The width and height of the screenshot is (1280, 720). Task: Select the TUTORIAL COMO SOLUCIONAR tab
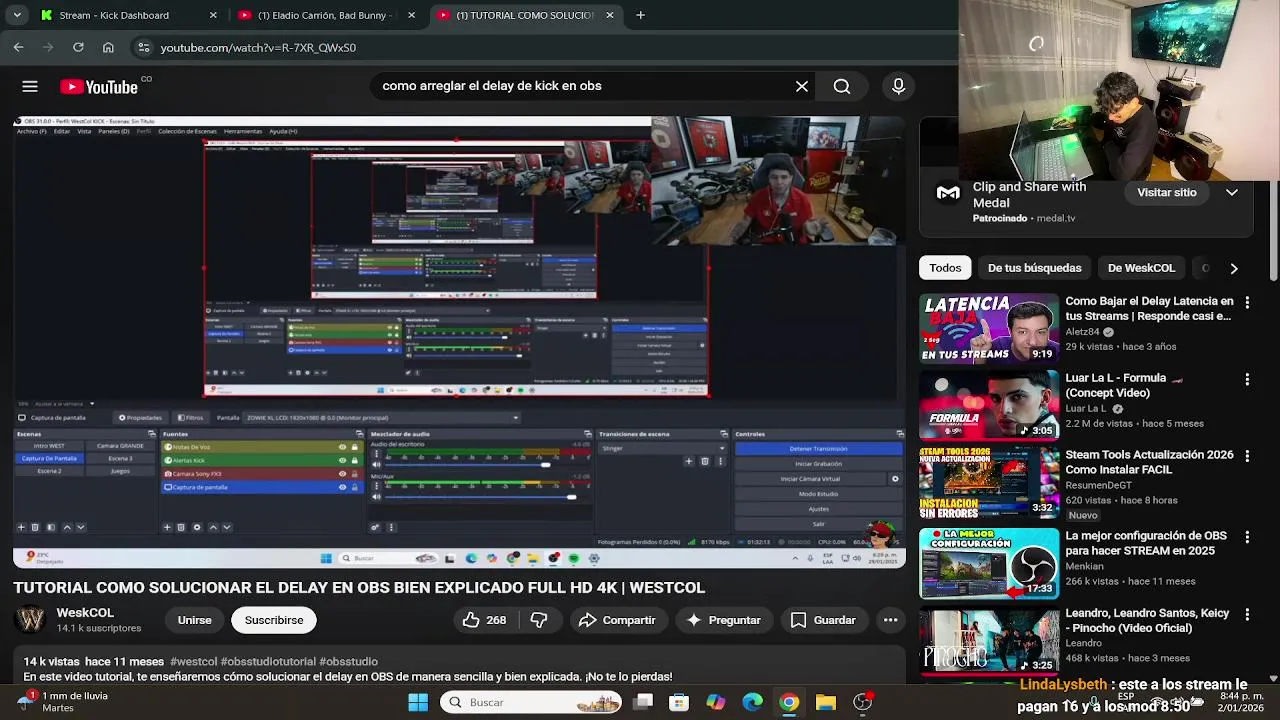click(526, 15)
